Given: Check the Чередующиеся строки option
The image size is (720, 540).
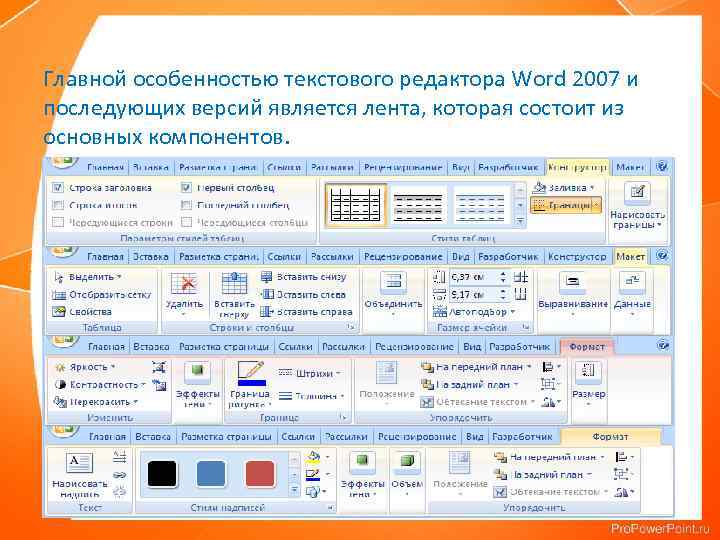Looking at the screenshot, I should [x=58, y=222].
